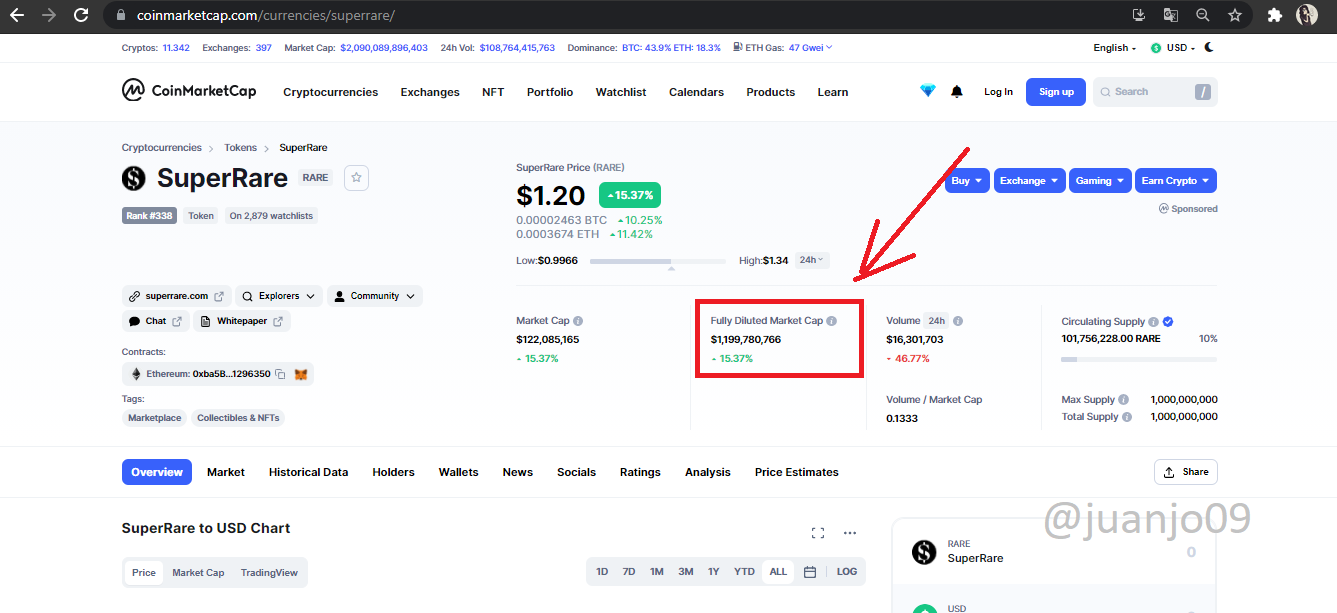Click the circulating supply progress bar

tap(1139, 358)
